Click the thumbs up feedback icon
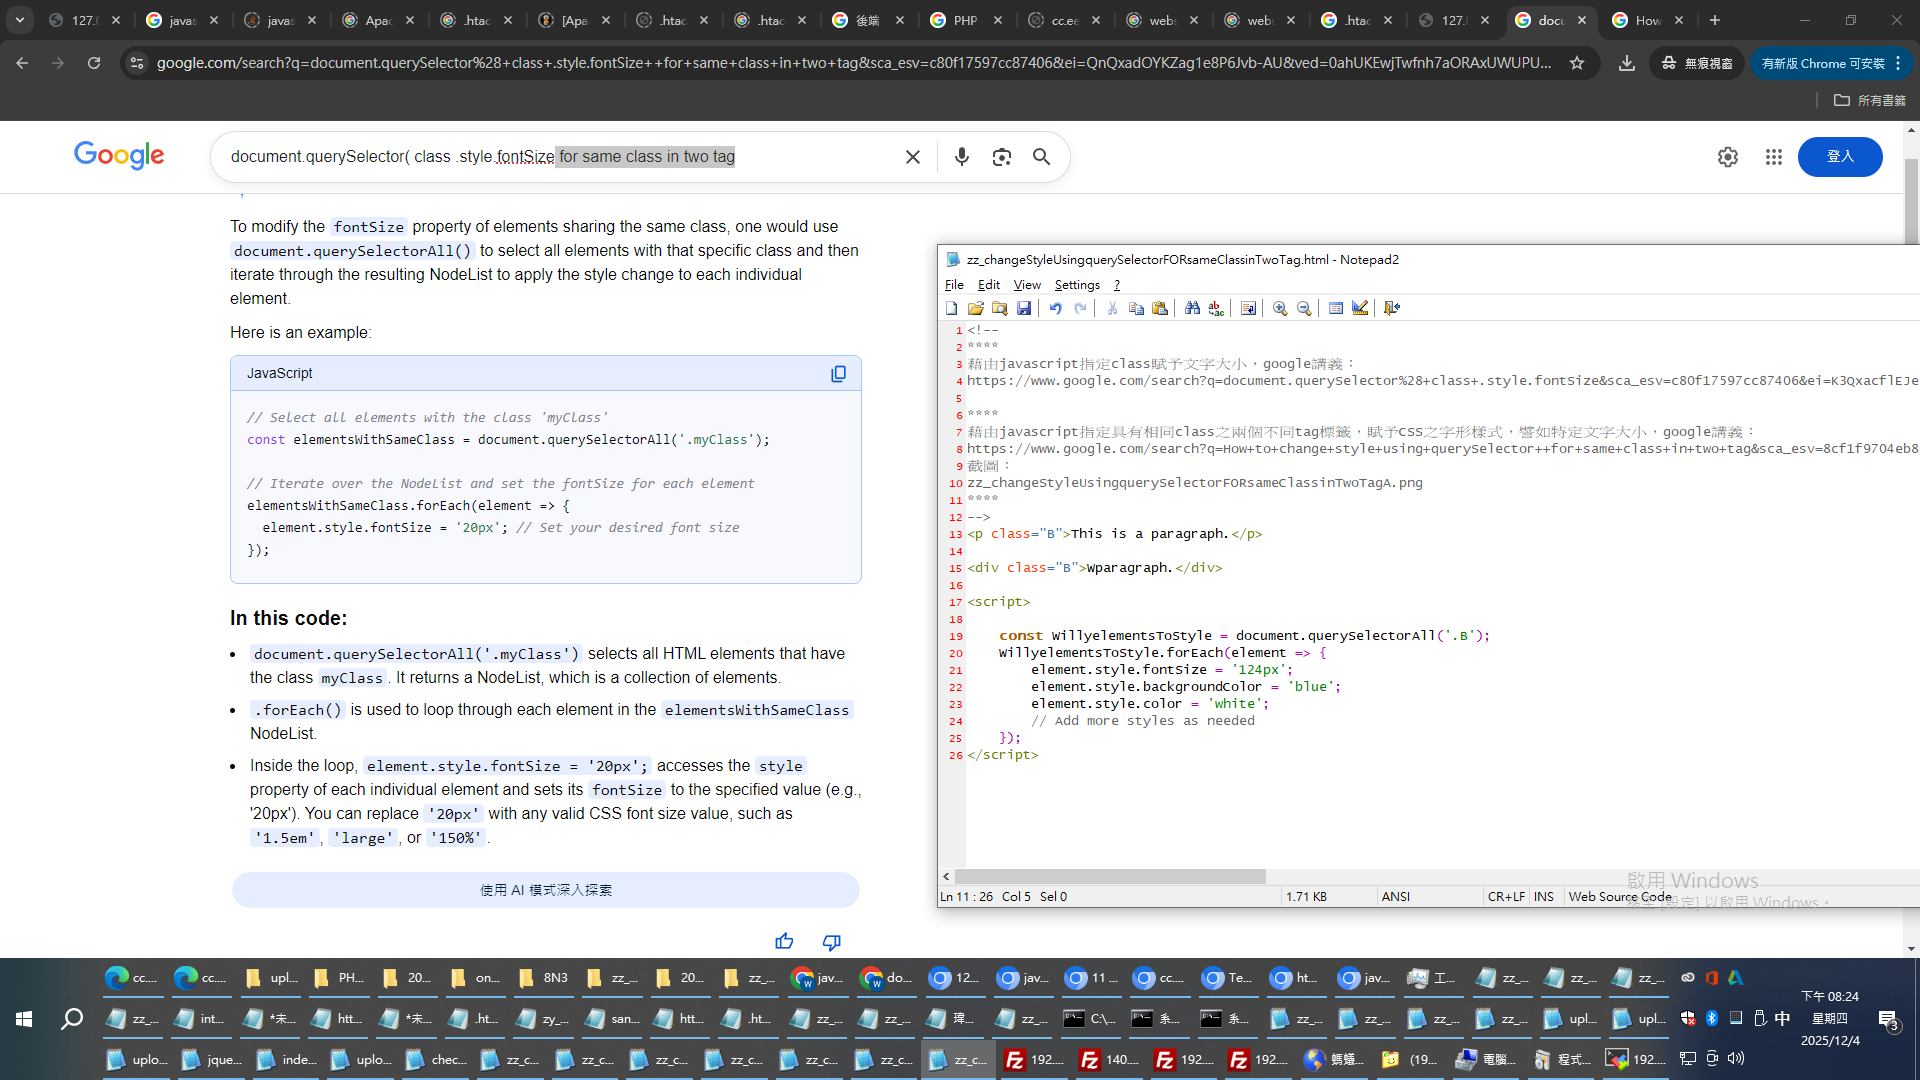This screenshot has width=1920, height=1080. click(x=784, y=941)
